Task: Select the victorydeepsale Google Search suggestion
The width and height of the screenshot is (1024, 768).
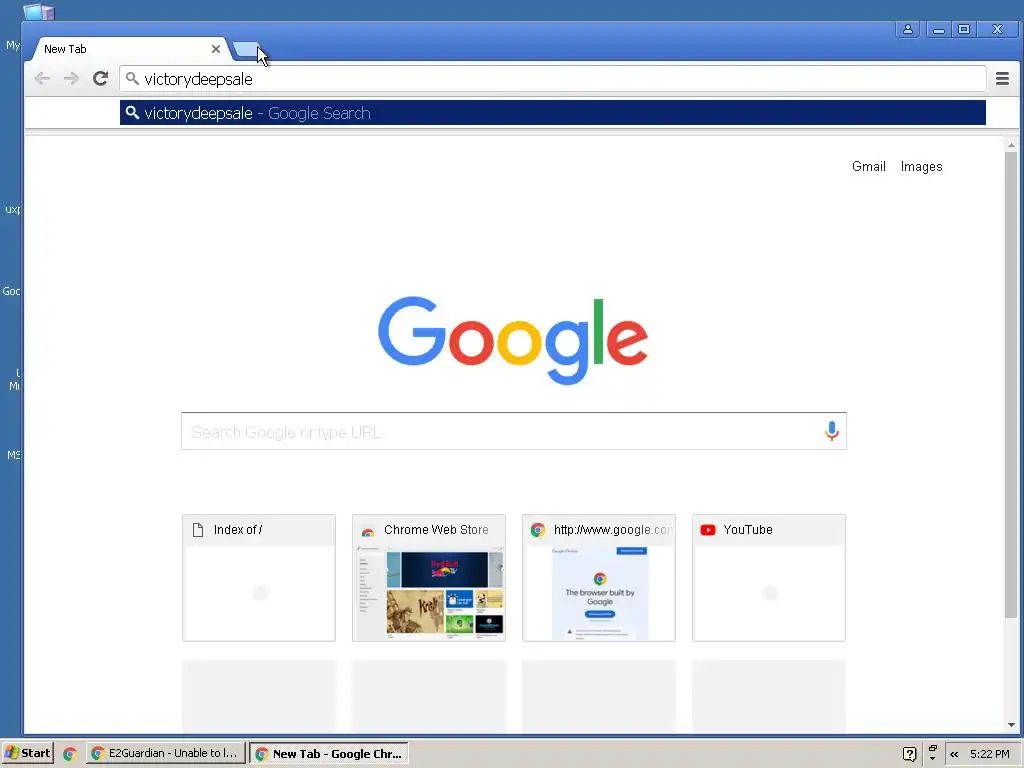Action: point(552,113)
